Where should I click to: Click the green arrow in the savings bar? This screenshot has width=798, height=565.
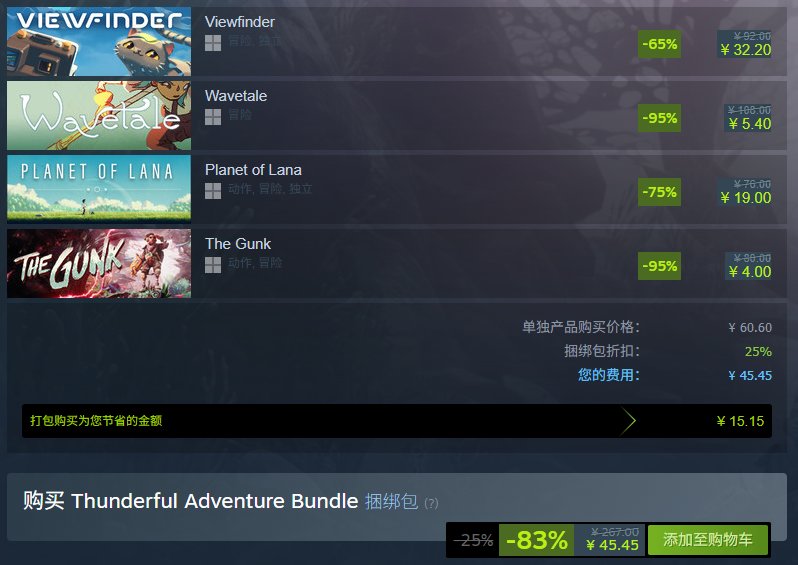[629, 421]
